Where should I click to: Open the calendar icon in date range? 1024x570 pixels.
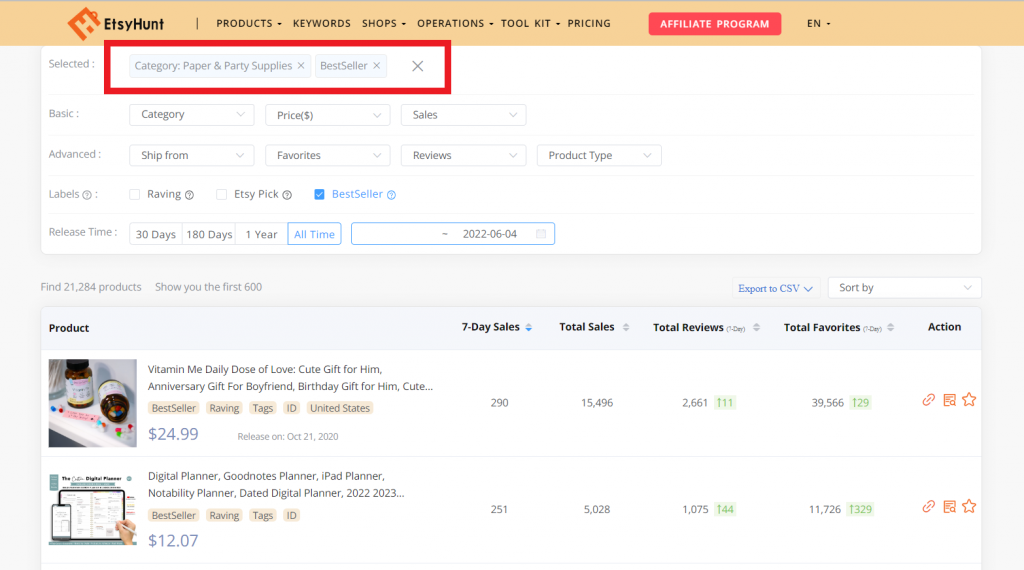[541, 234]
